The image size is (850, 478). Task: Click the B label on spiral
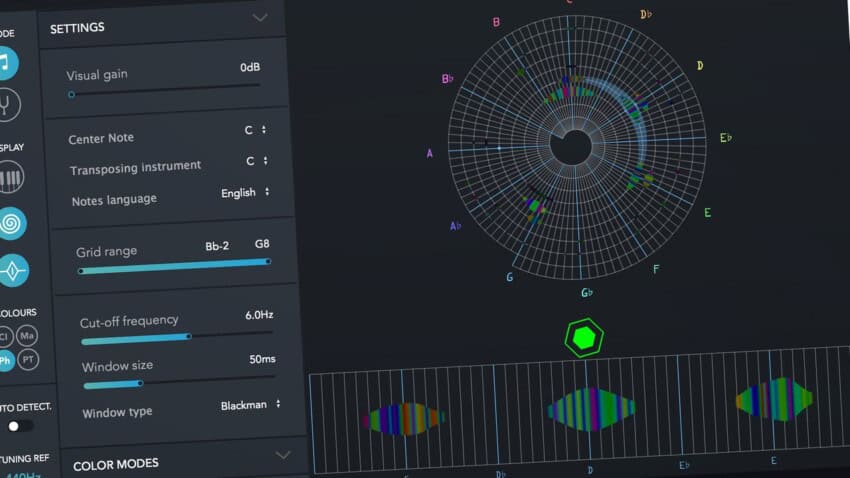coord(496,22)
